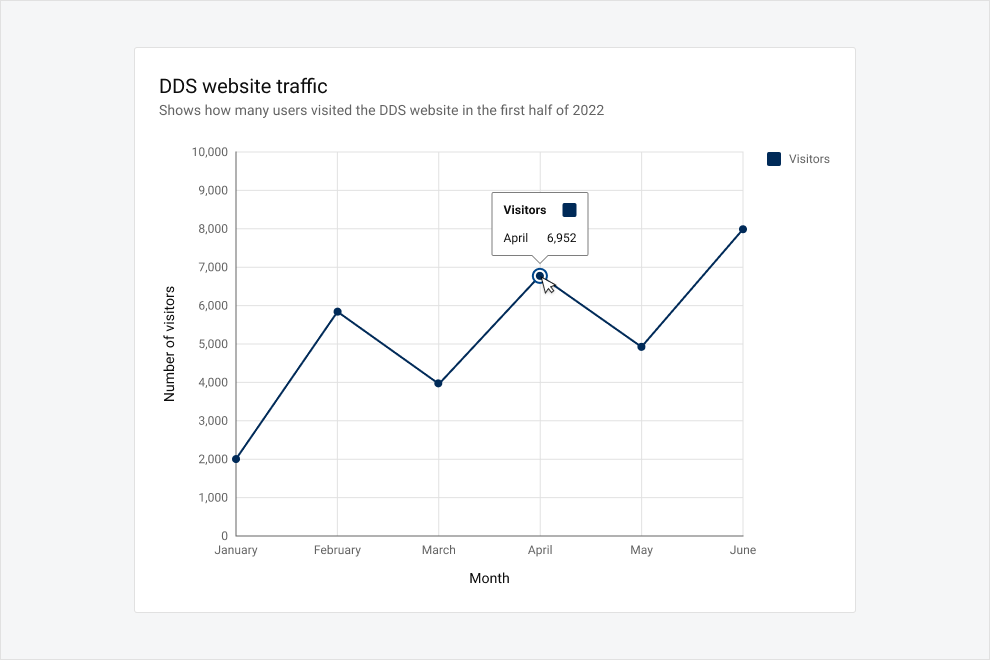Click the tooltip's dark blue color swatch
Image resolution: width=990 pixels, height=660 pixels.
pyautogui.click(x=570, y=210)
